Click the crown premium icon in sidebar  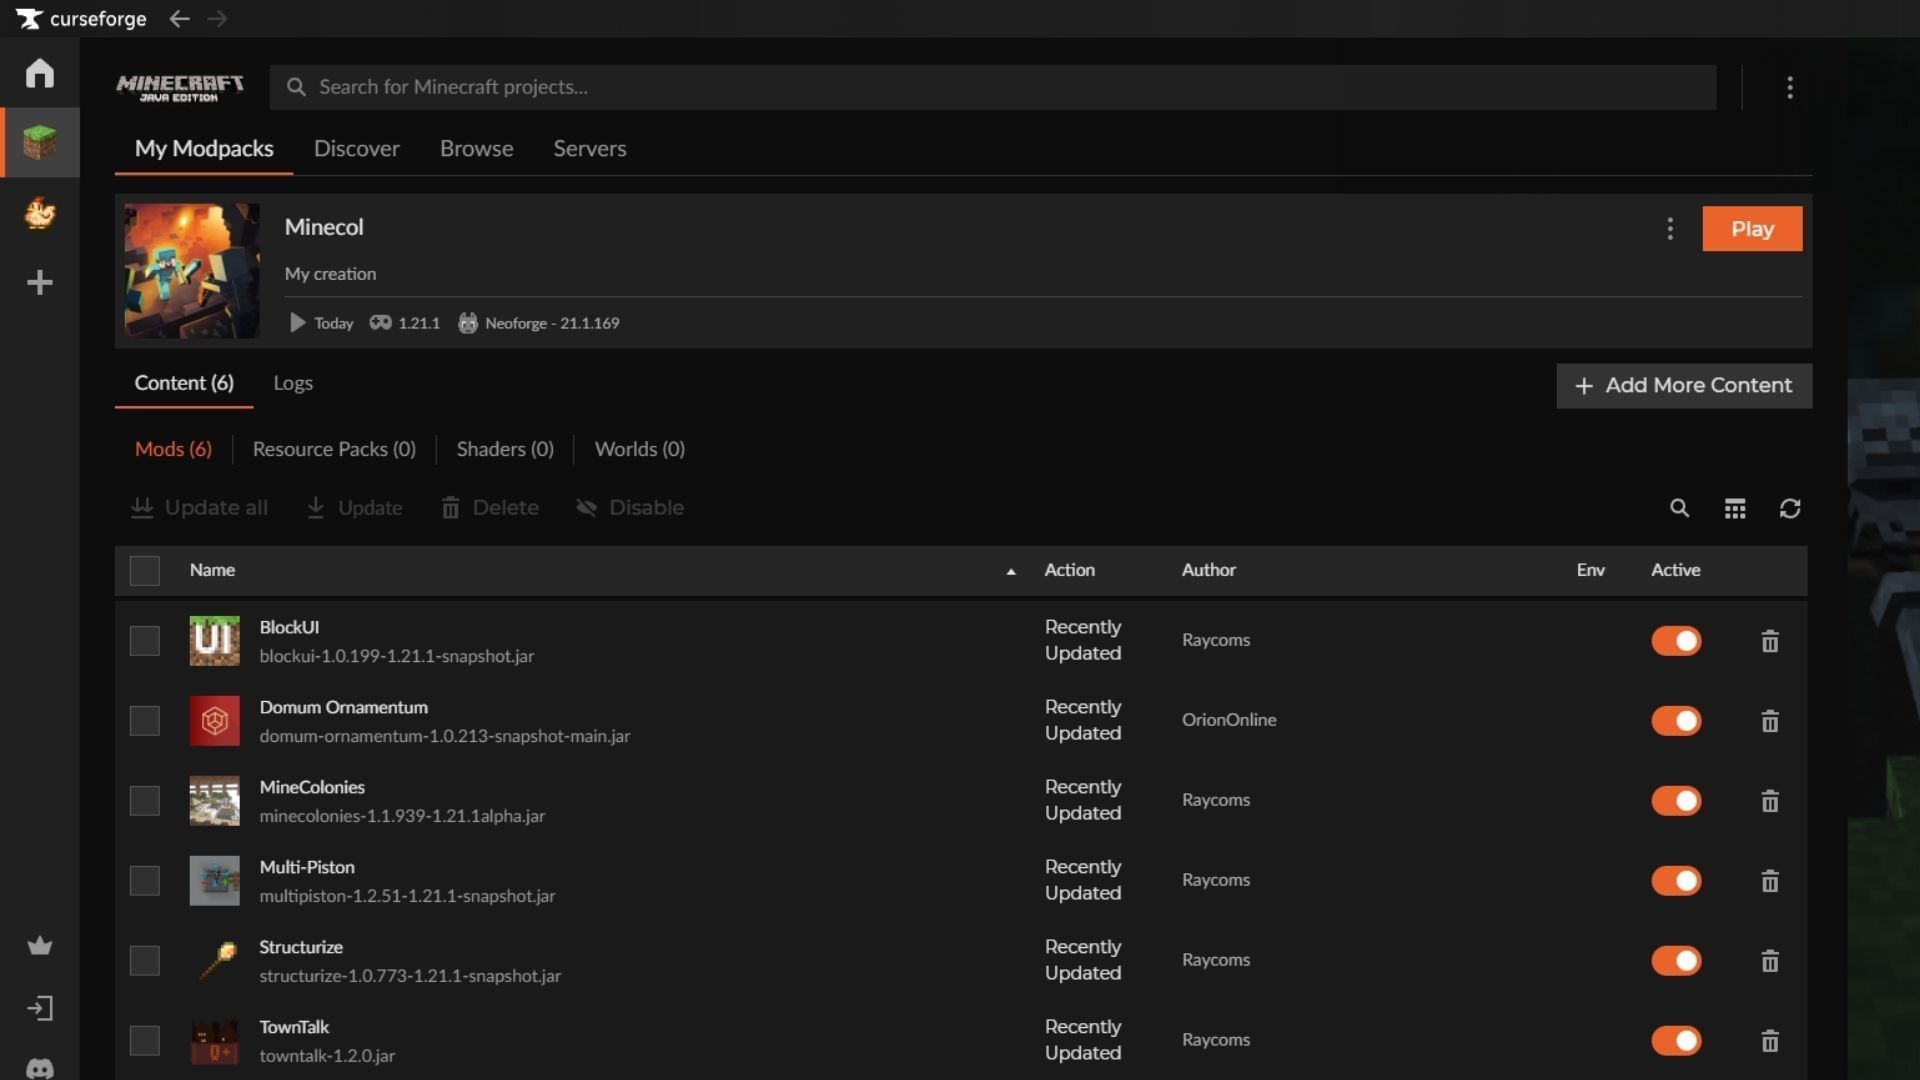(x=40, y=945)
